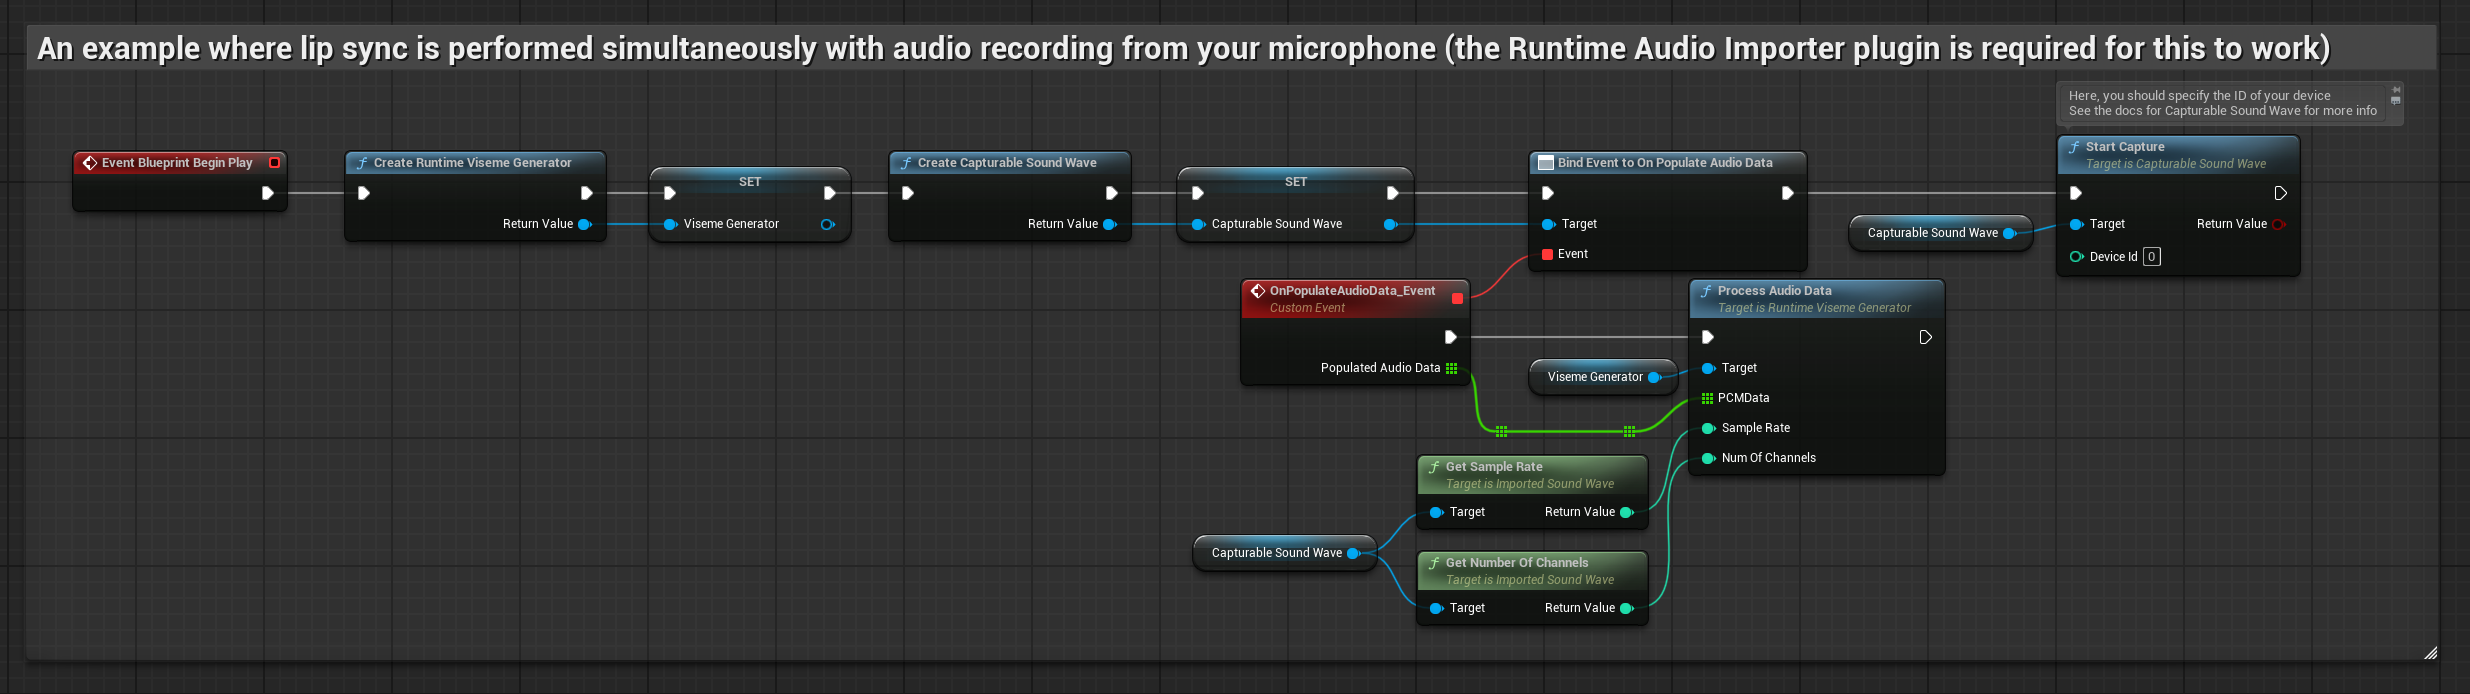The height and width of the screenshot is (694, 2470).
Task: Click the Populated Audio Data array pin
Action: (1451, 368)
